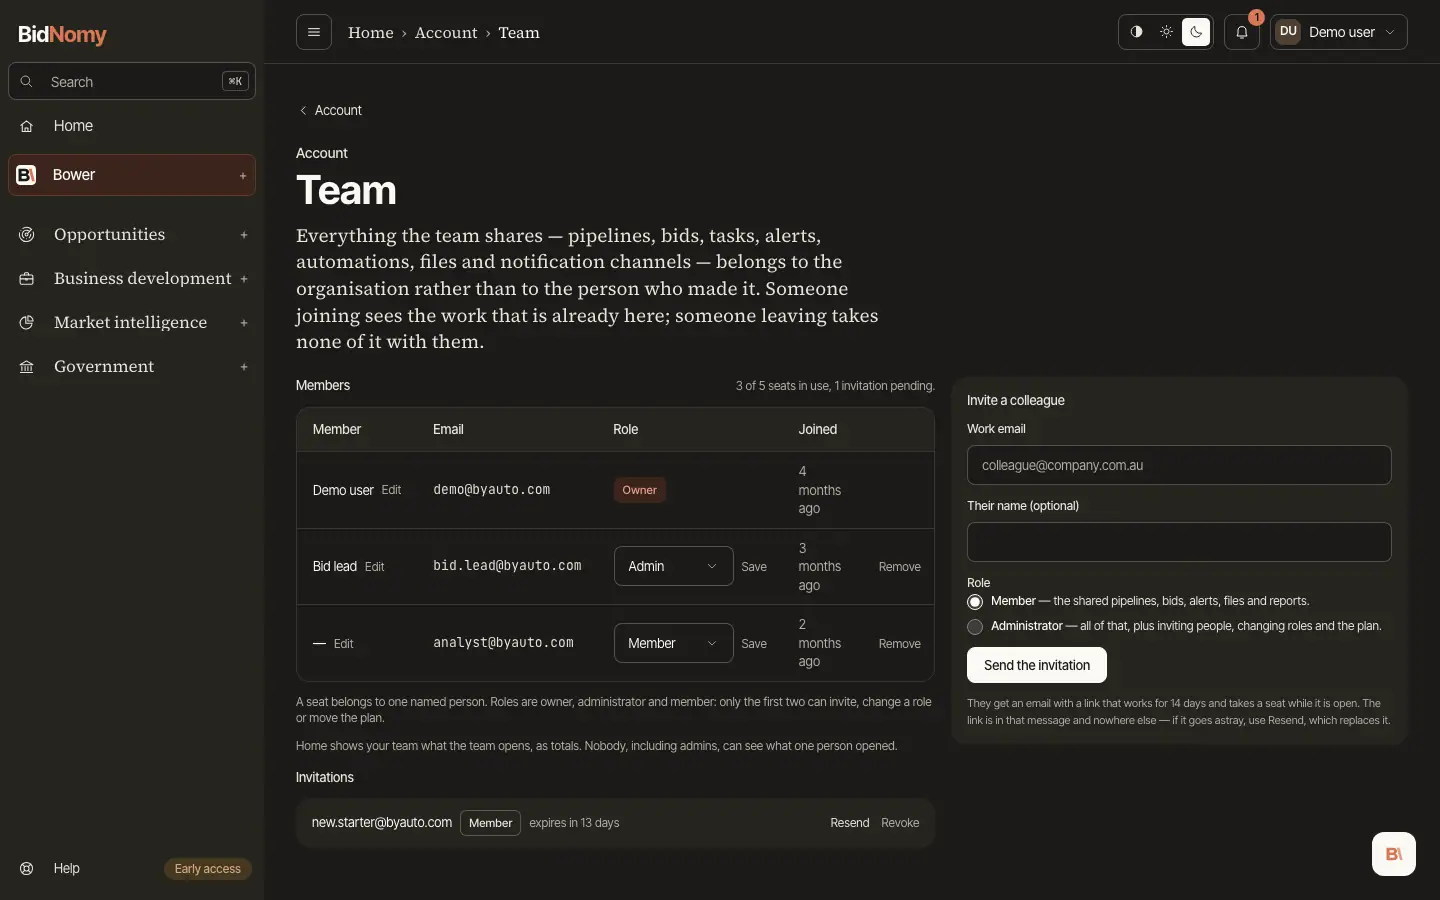Screen dimensions: 1440x900
Task: Click the Market intelligence pie icon
Action: pos(27,323)
